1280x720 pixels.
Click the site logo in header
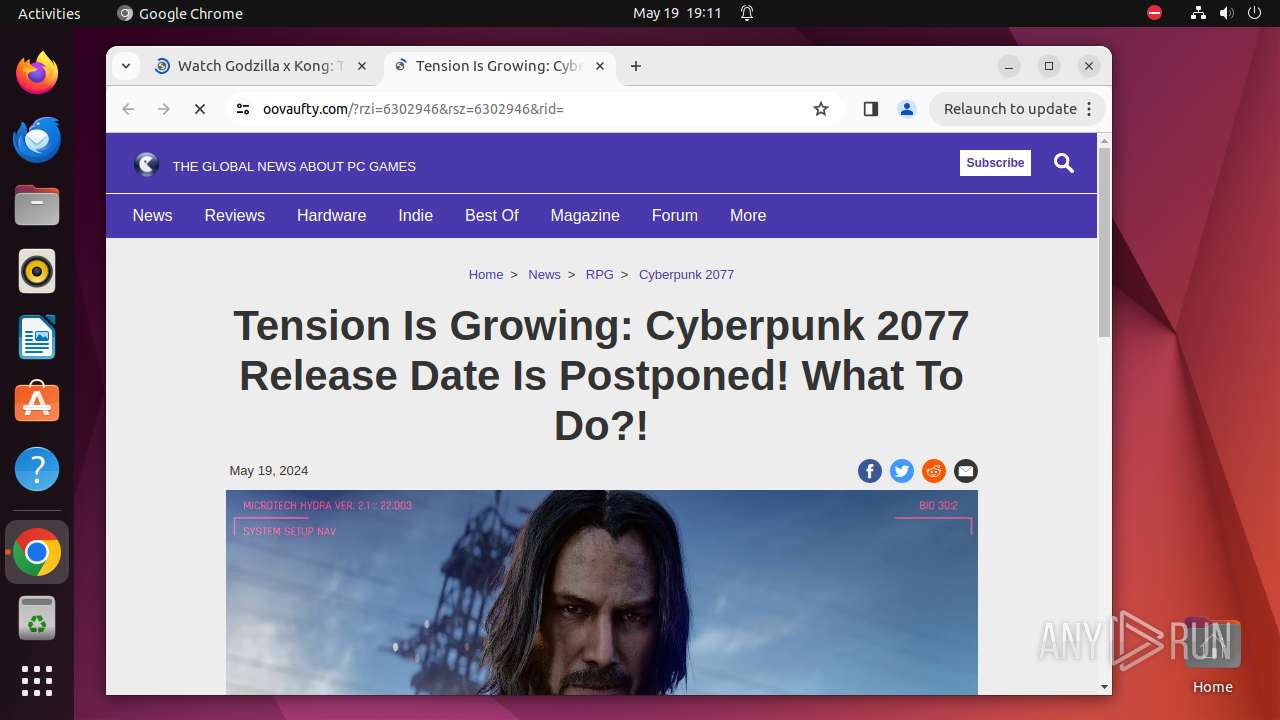click(x=147, y=165)
